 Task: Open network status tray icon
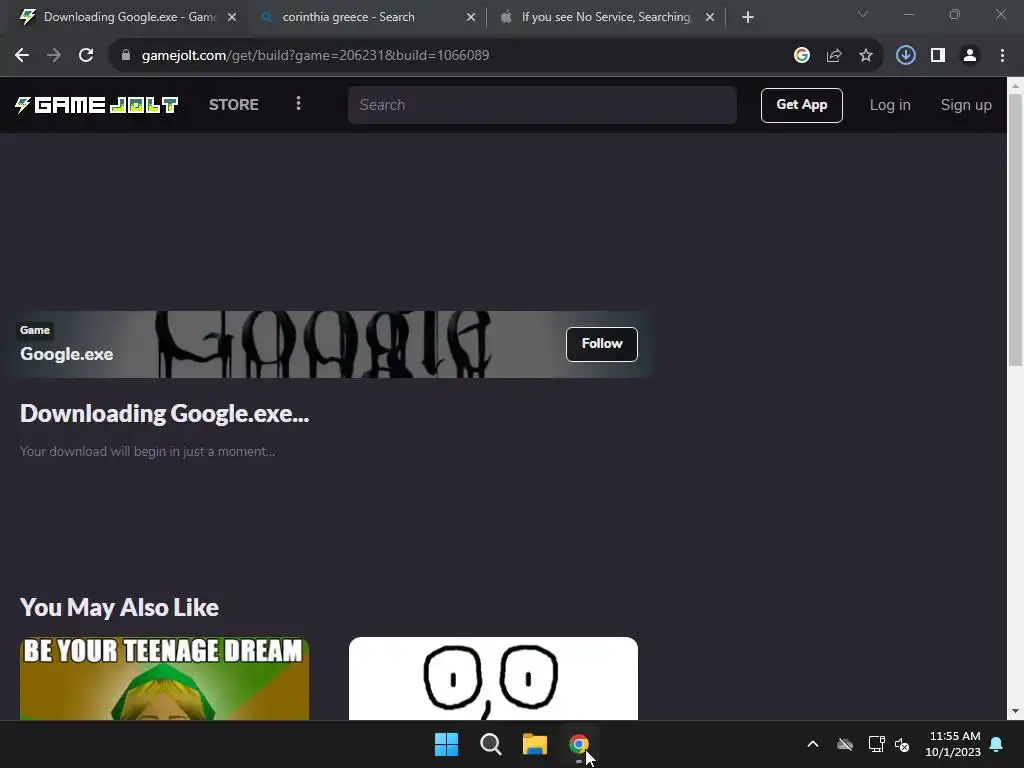point(876,744)
